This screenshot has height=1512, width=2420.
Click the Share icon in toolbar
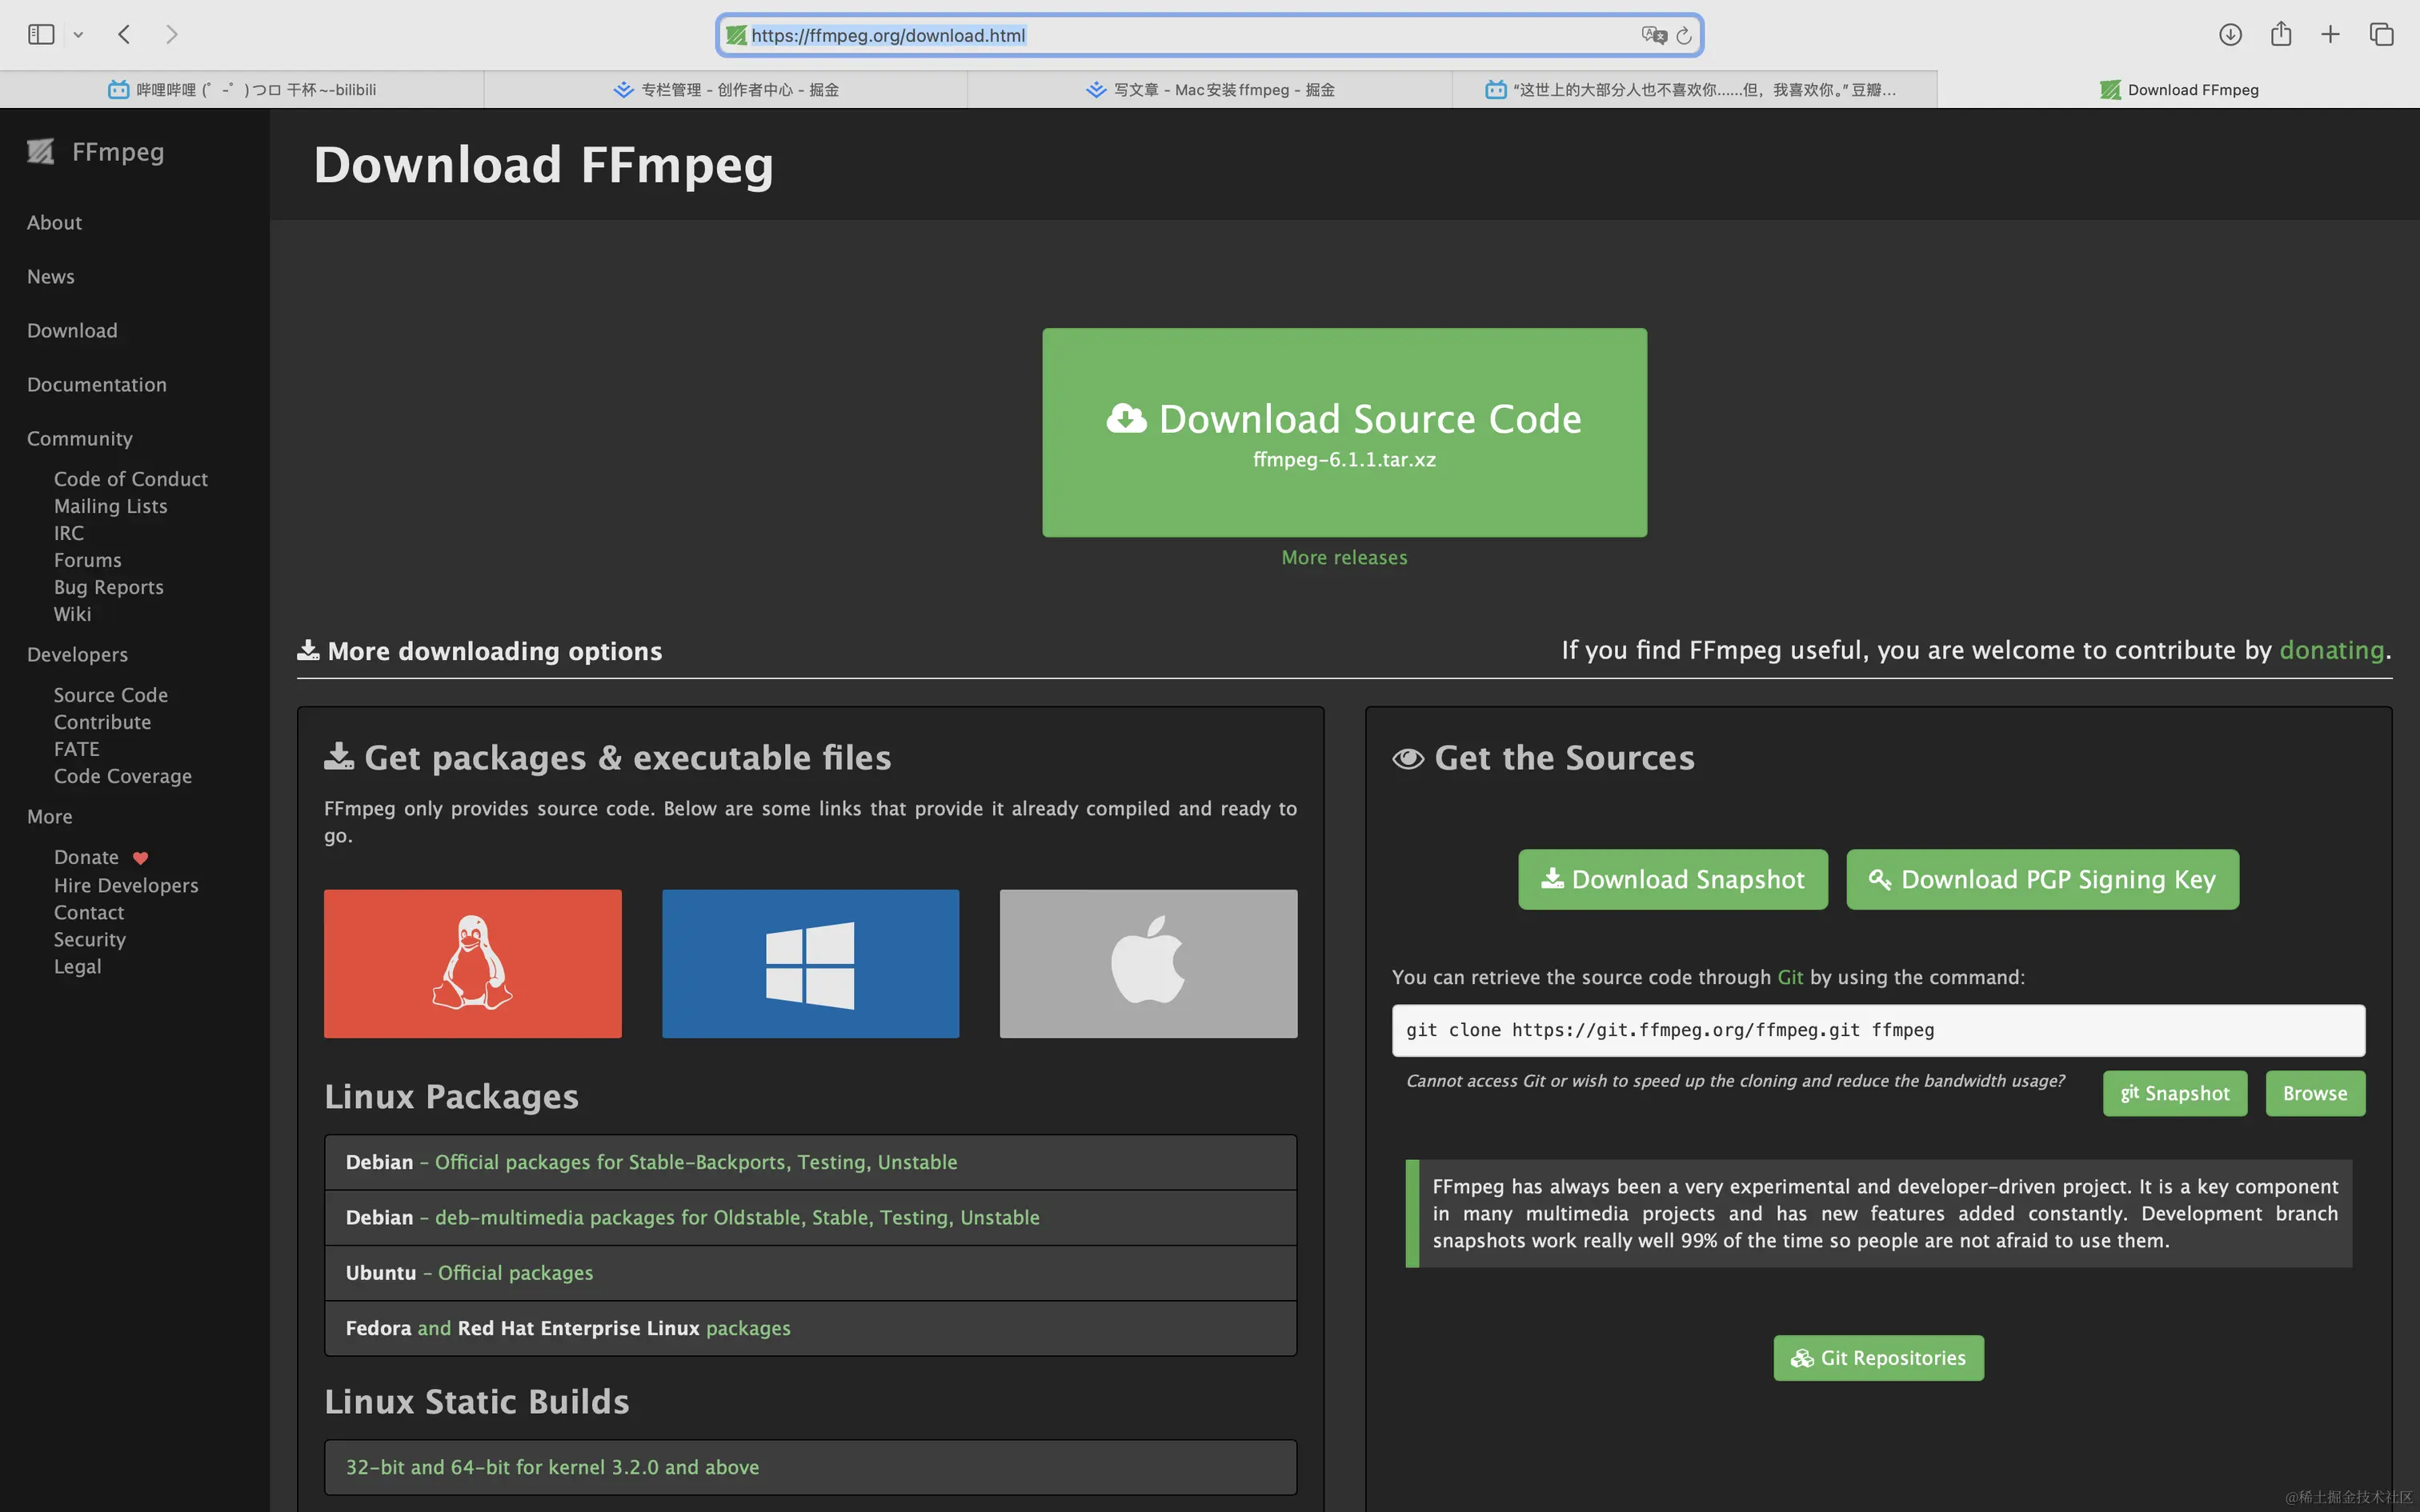click(x=2281, y=35)
